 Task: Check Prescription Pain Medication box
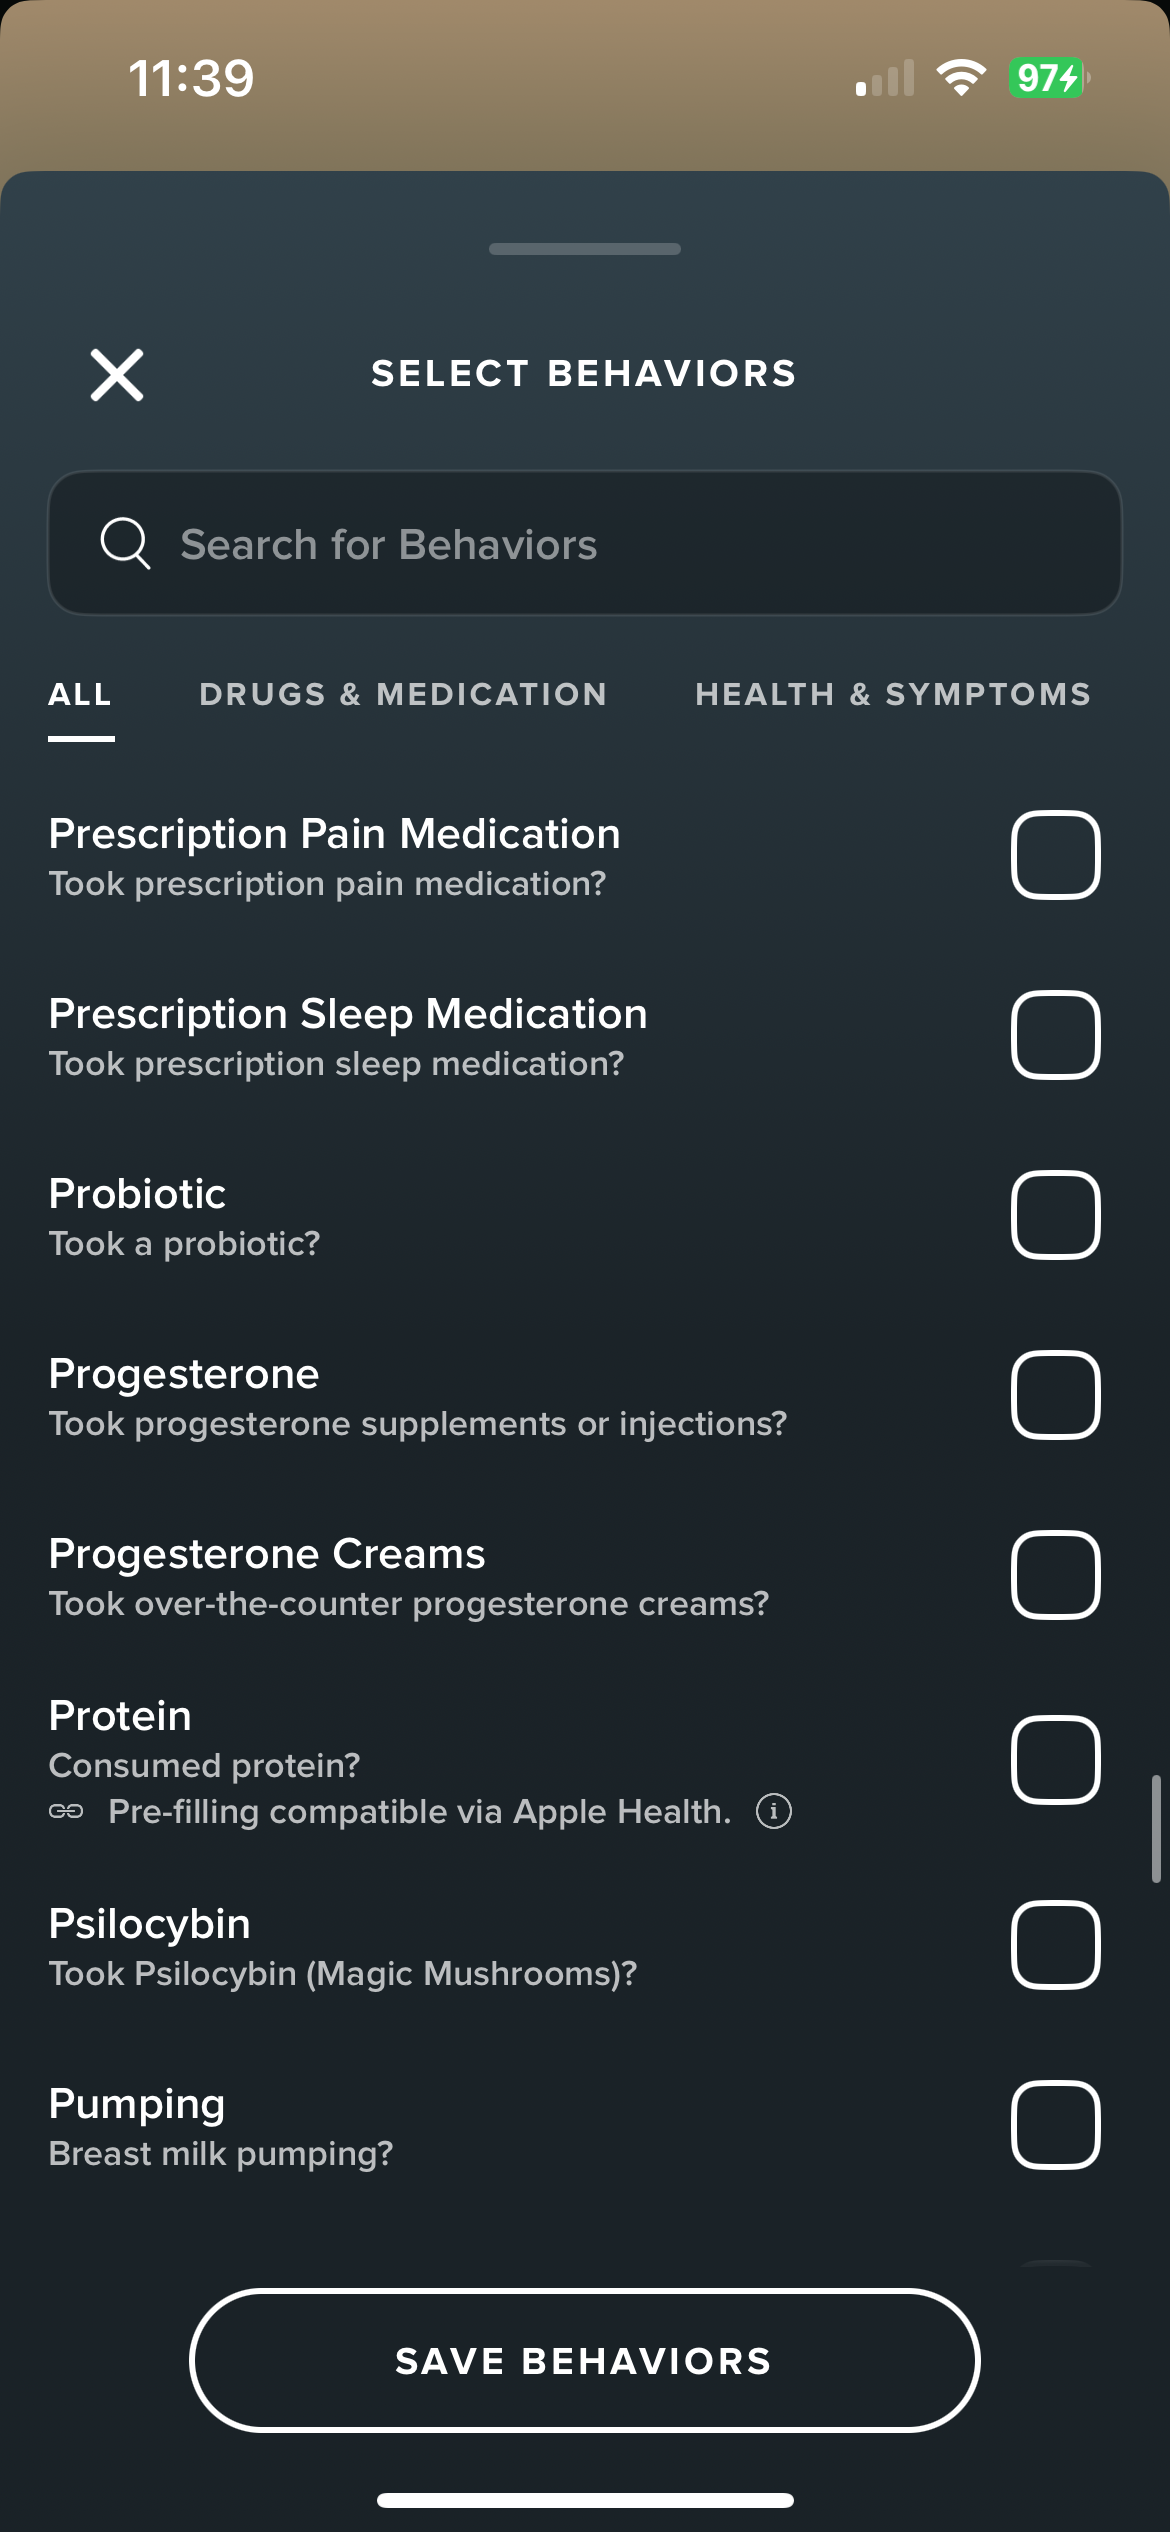pyautogui.click(x=1056, y=855)
